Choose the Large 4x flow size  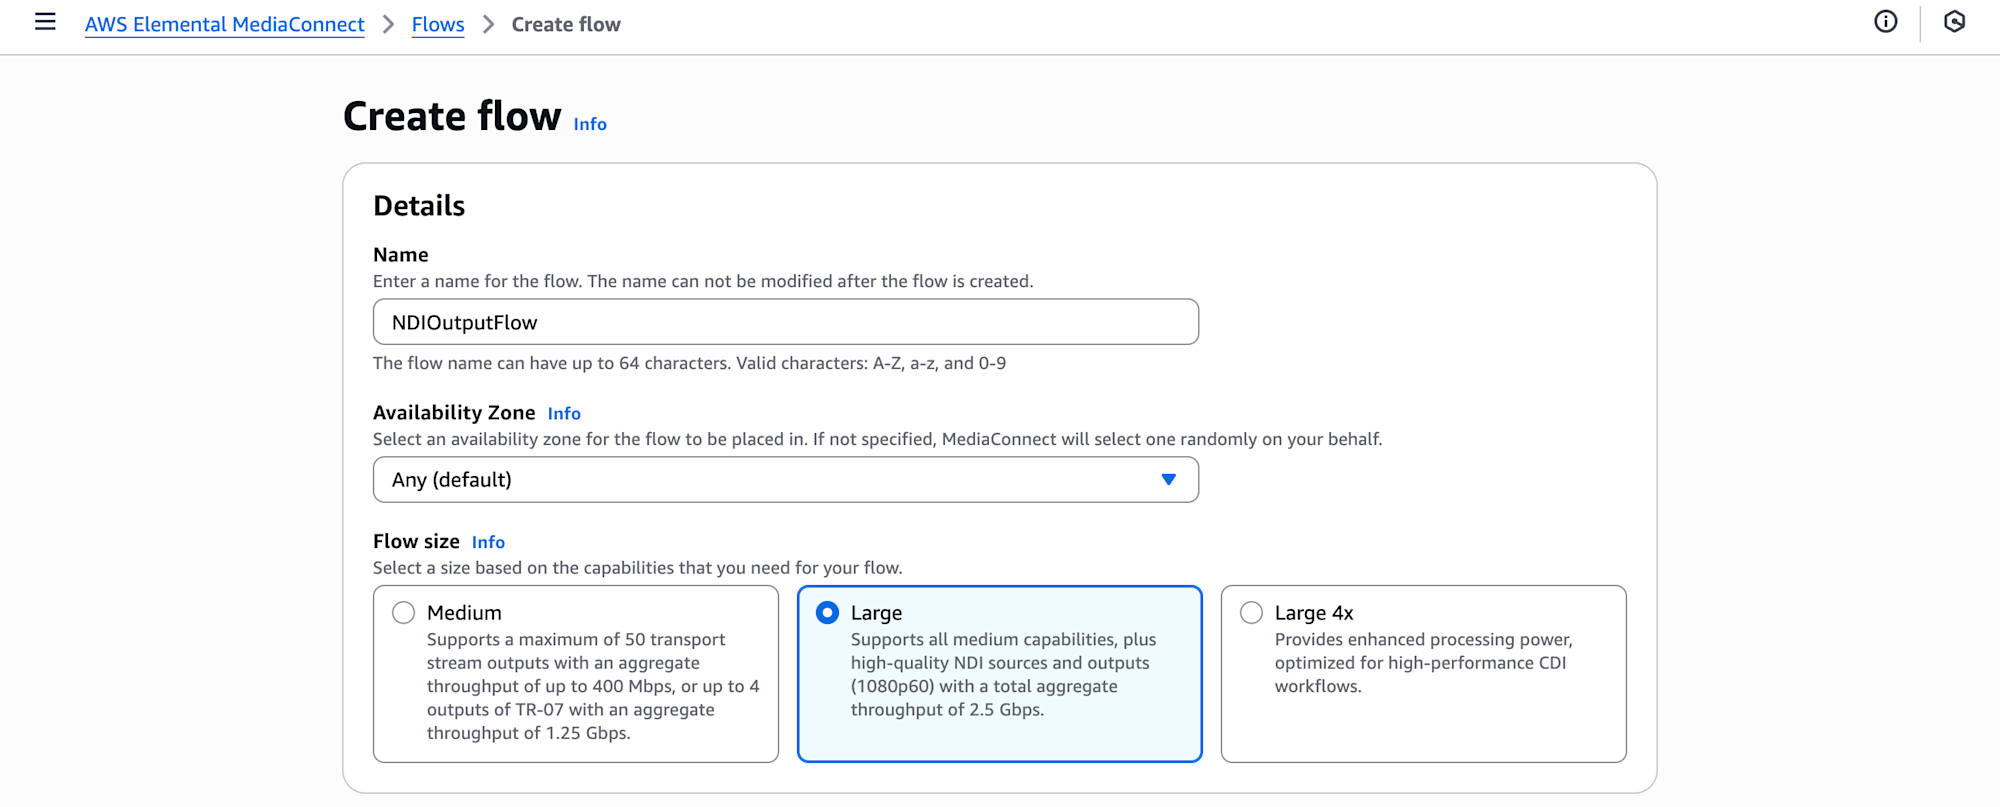[1252, 613]
